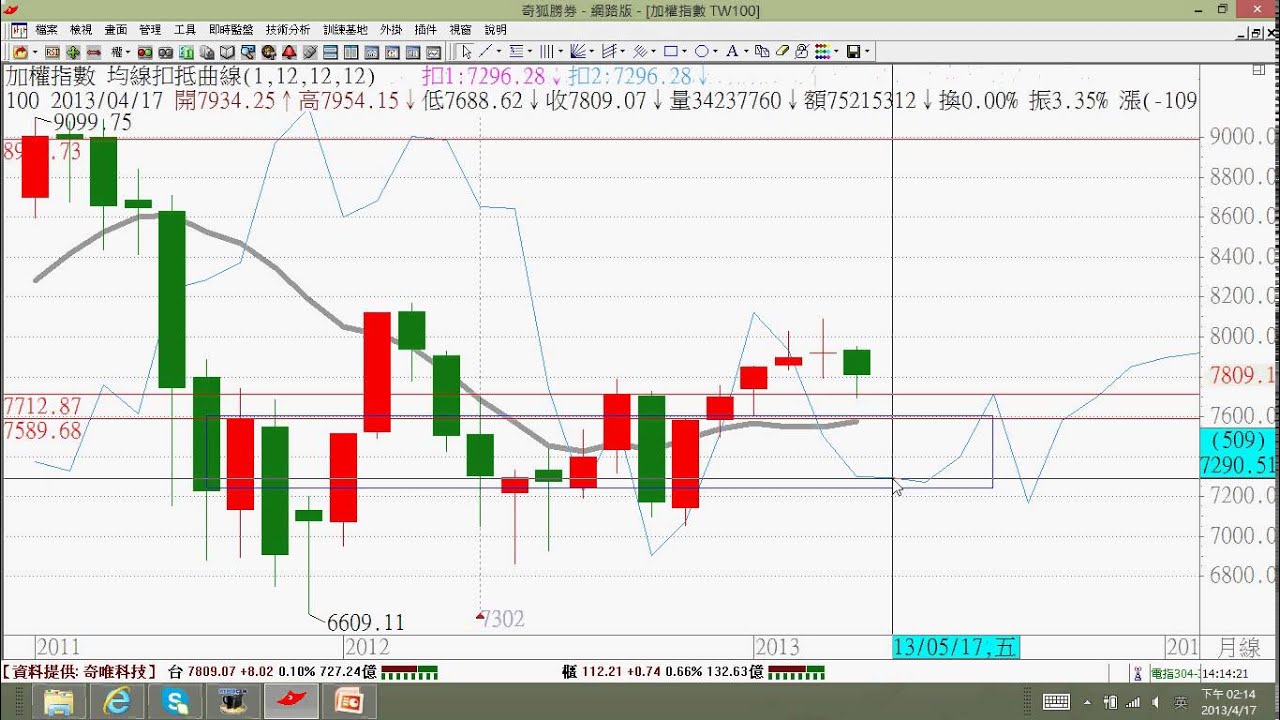Expand the rectangle tool dropdown

pos(684,51)
